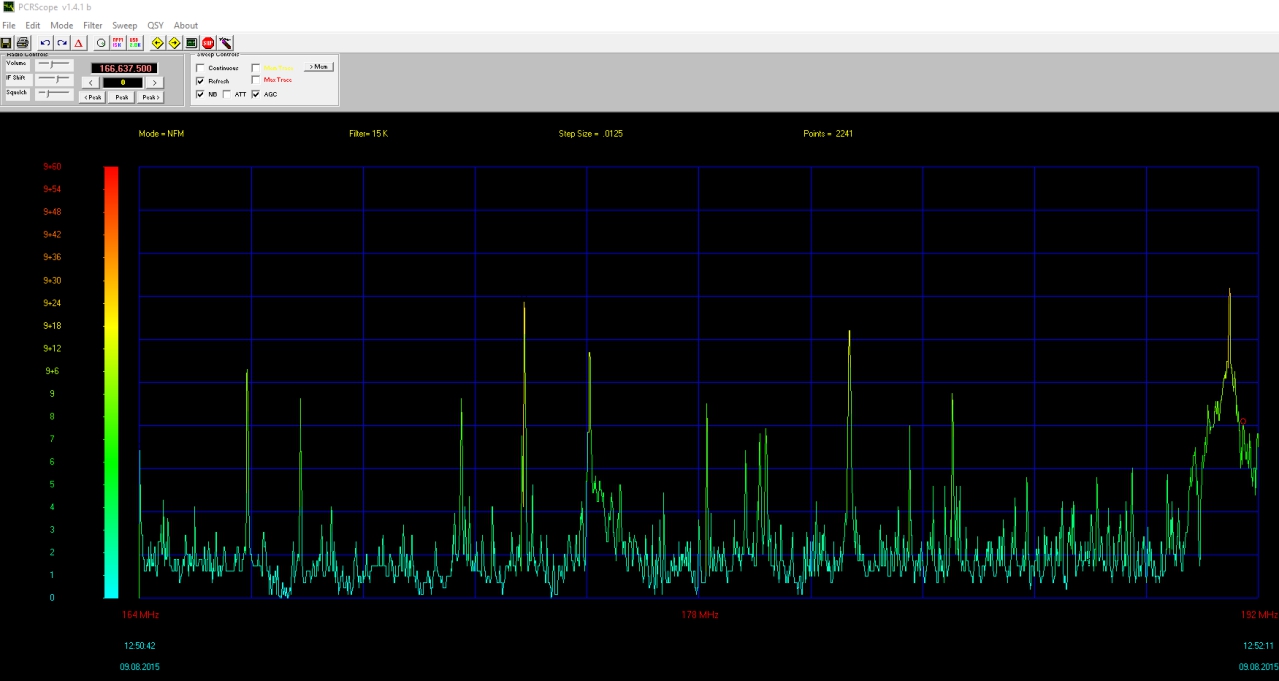
Task: Open the About menu
Action: click(x=186, y=25)
